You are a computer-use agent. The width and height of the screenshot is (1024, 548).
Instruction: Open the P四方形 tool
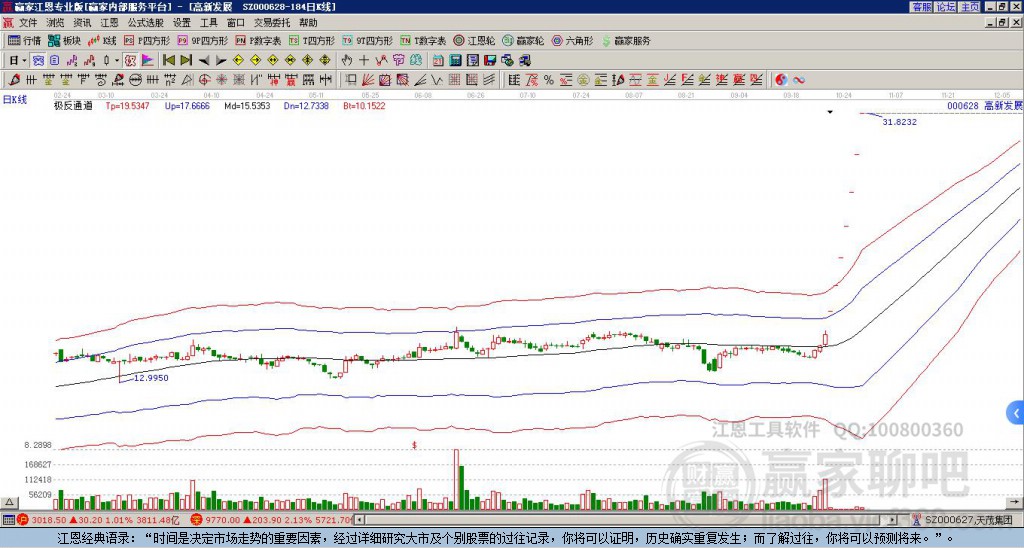148,40
